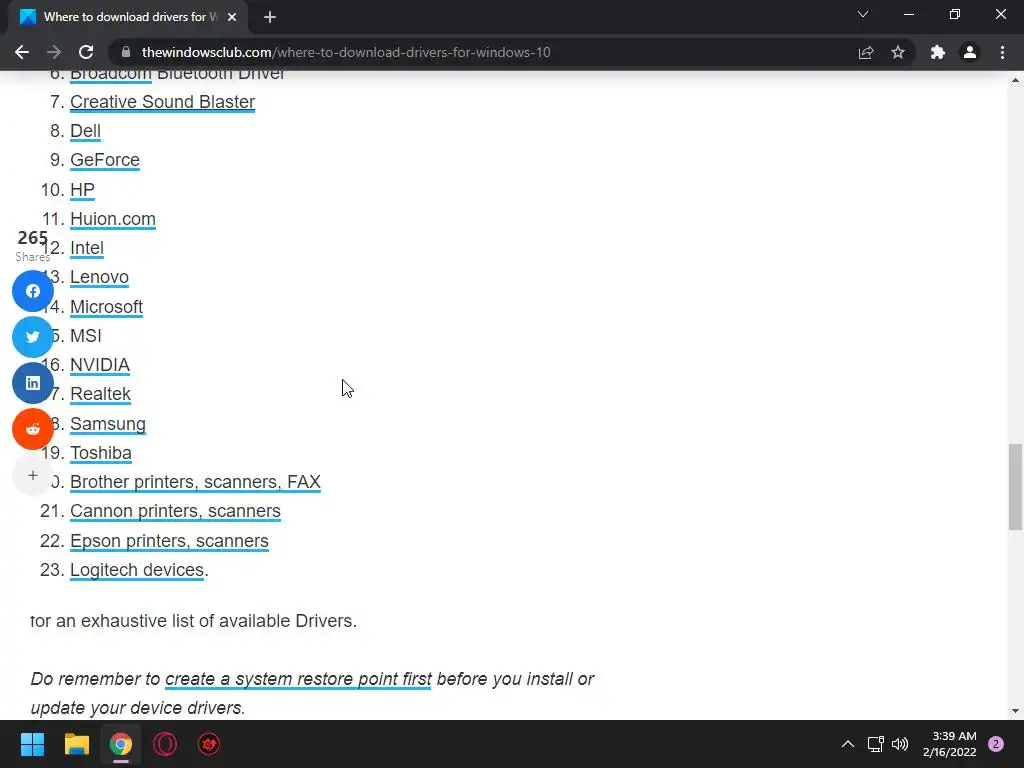Open the Lenovo link
This screenshot has height=768, width=1024.
[99, 277]
